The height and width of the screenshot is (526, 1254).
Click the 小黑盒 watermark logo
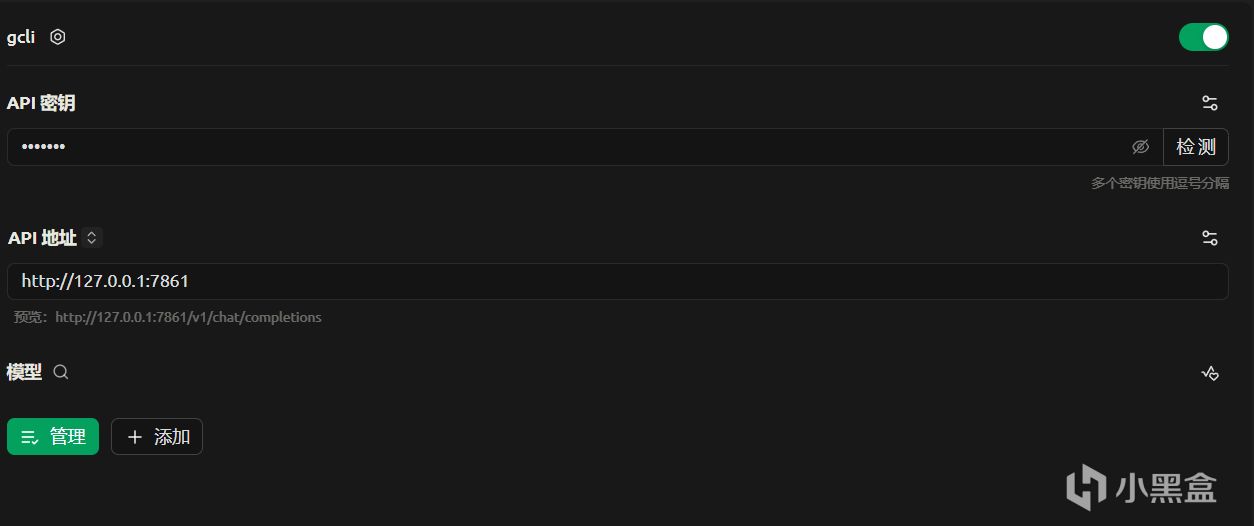point(1141,488)
